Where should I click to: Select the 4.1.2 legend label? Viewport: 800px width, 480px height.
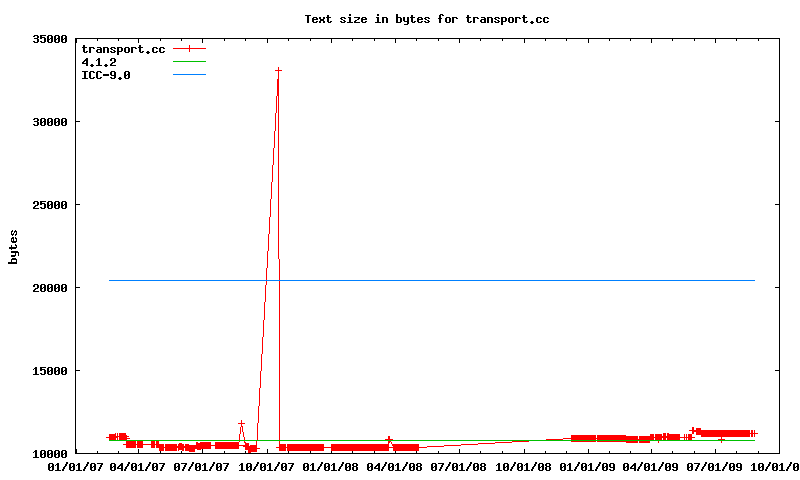[99, 62]
